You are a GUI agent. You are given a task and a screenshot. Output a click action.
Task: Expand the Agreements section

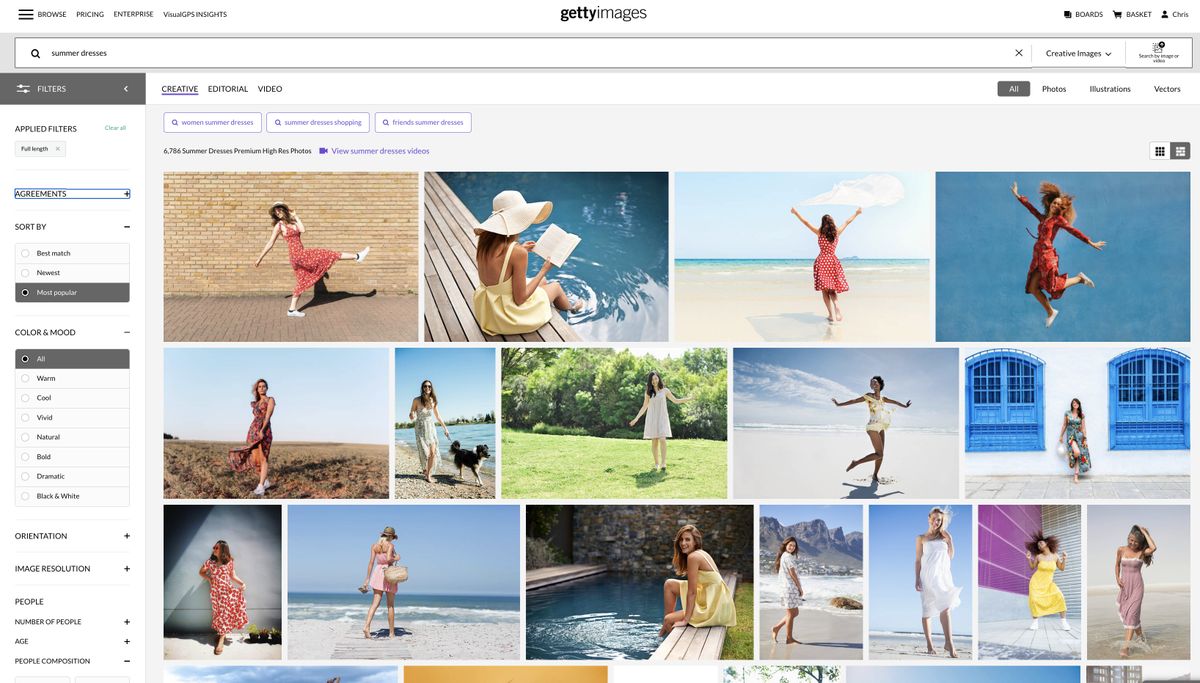[125, 192]
